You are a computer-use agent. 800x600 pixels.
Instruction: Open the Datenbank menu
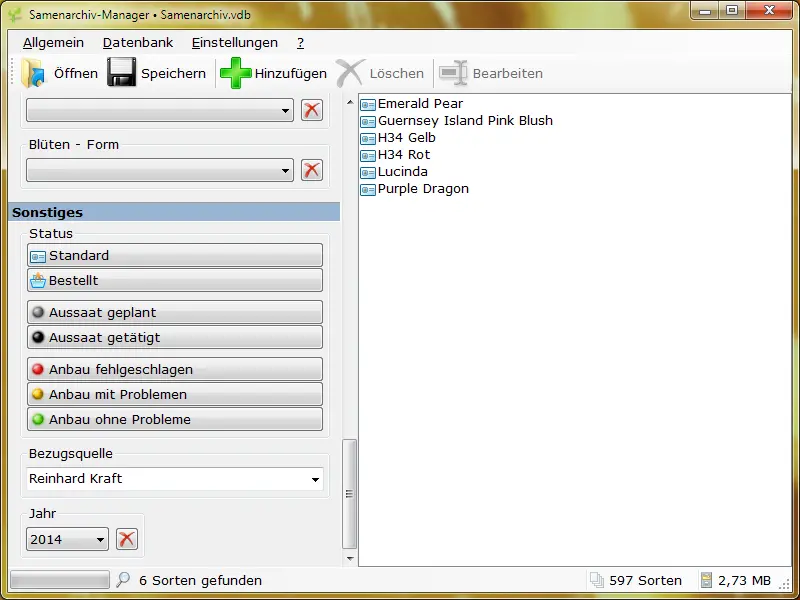click(138, 43)
